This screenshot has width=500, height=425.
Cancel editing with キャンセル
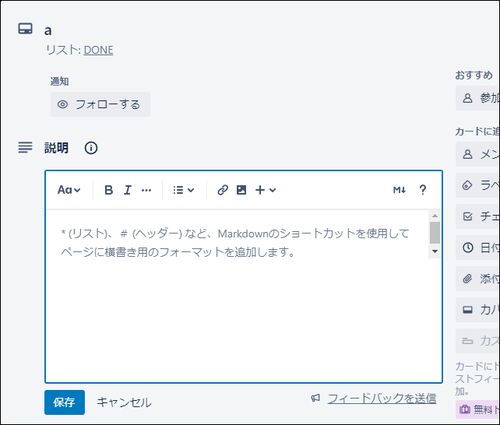click(124, 402)
